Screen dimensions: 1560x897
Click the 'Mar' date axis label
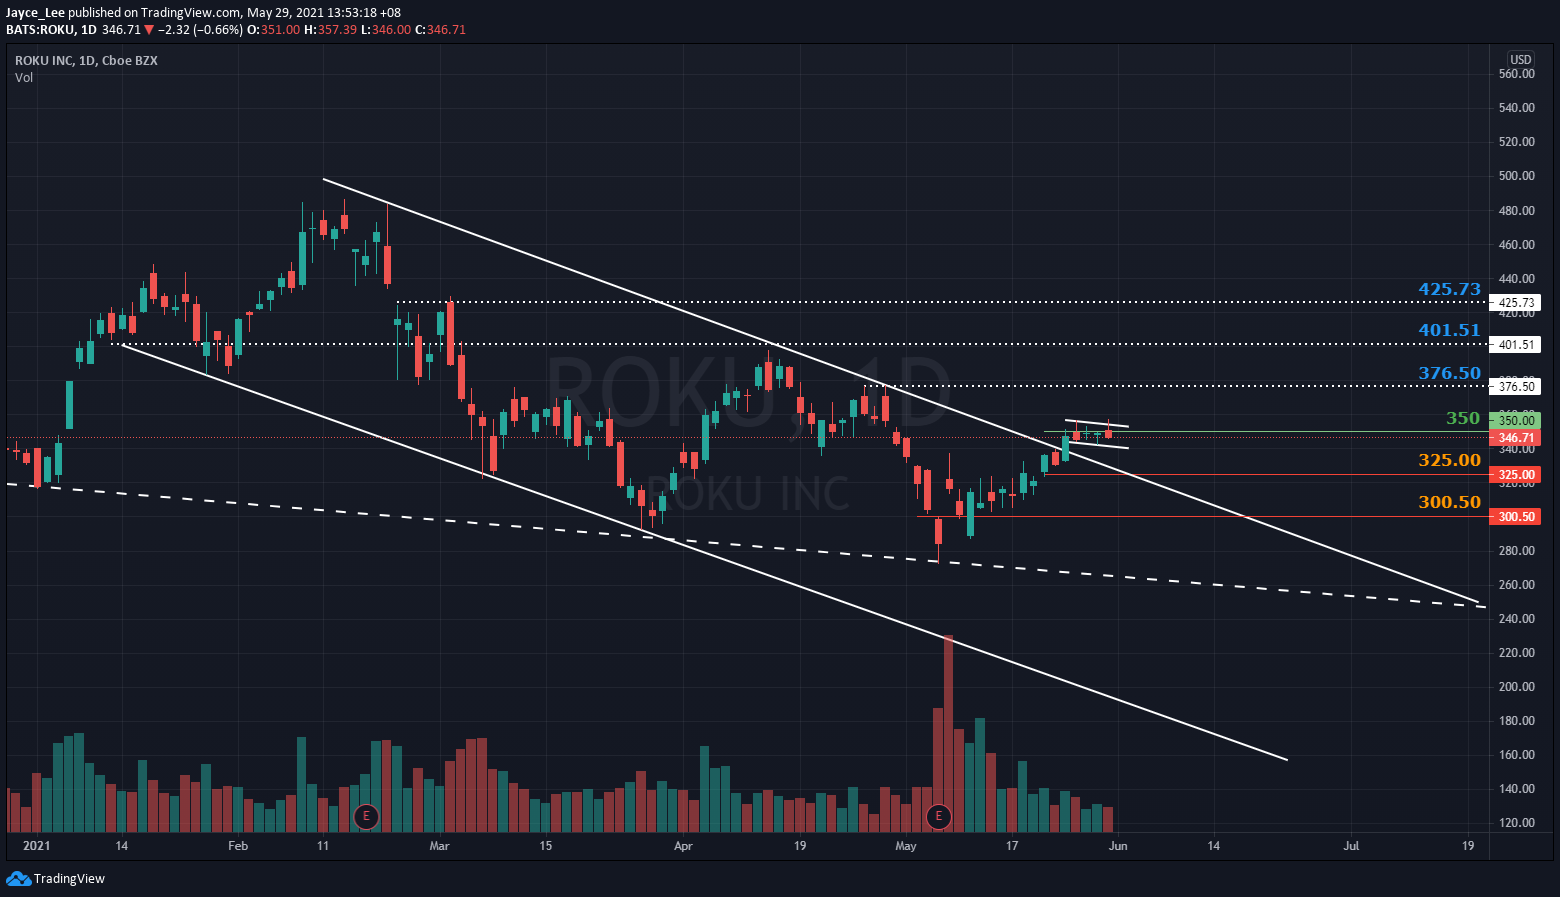439,846
